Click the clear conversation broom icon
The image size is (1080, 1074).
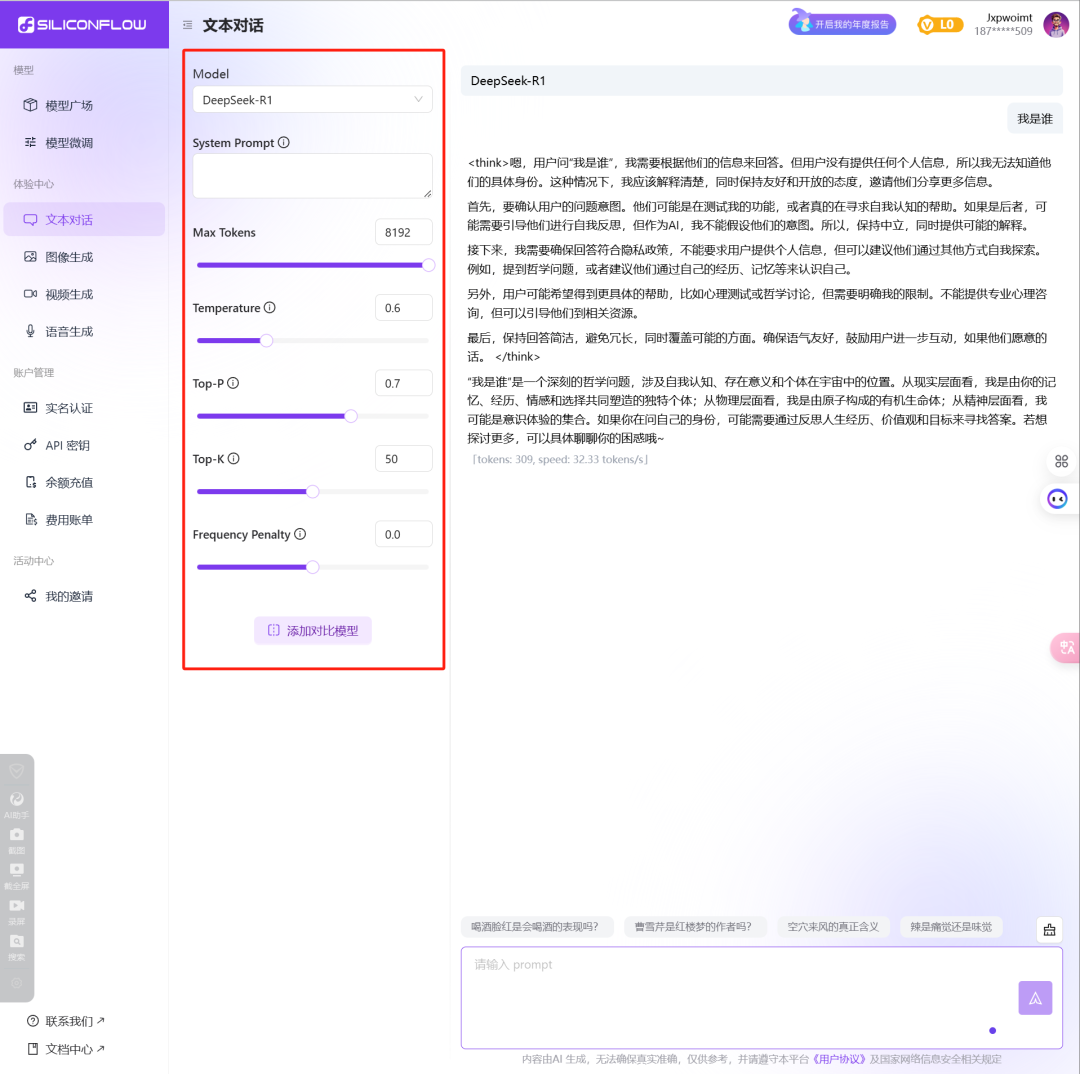[1049, 930]
